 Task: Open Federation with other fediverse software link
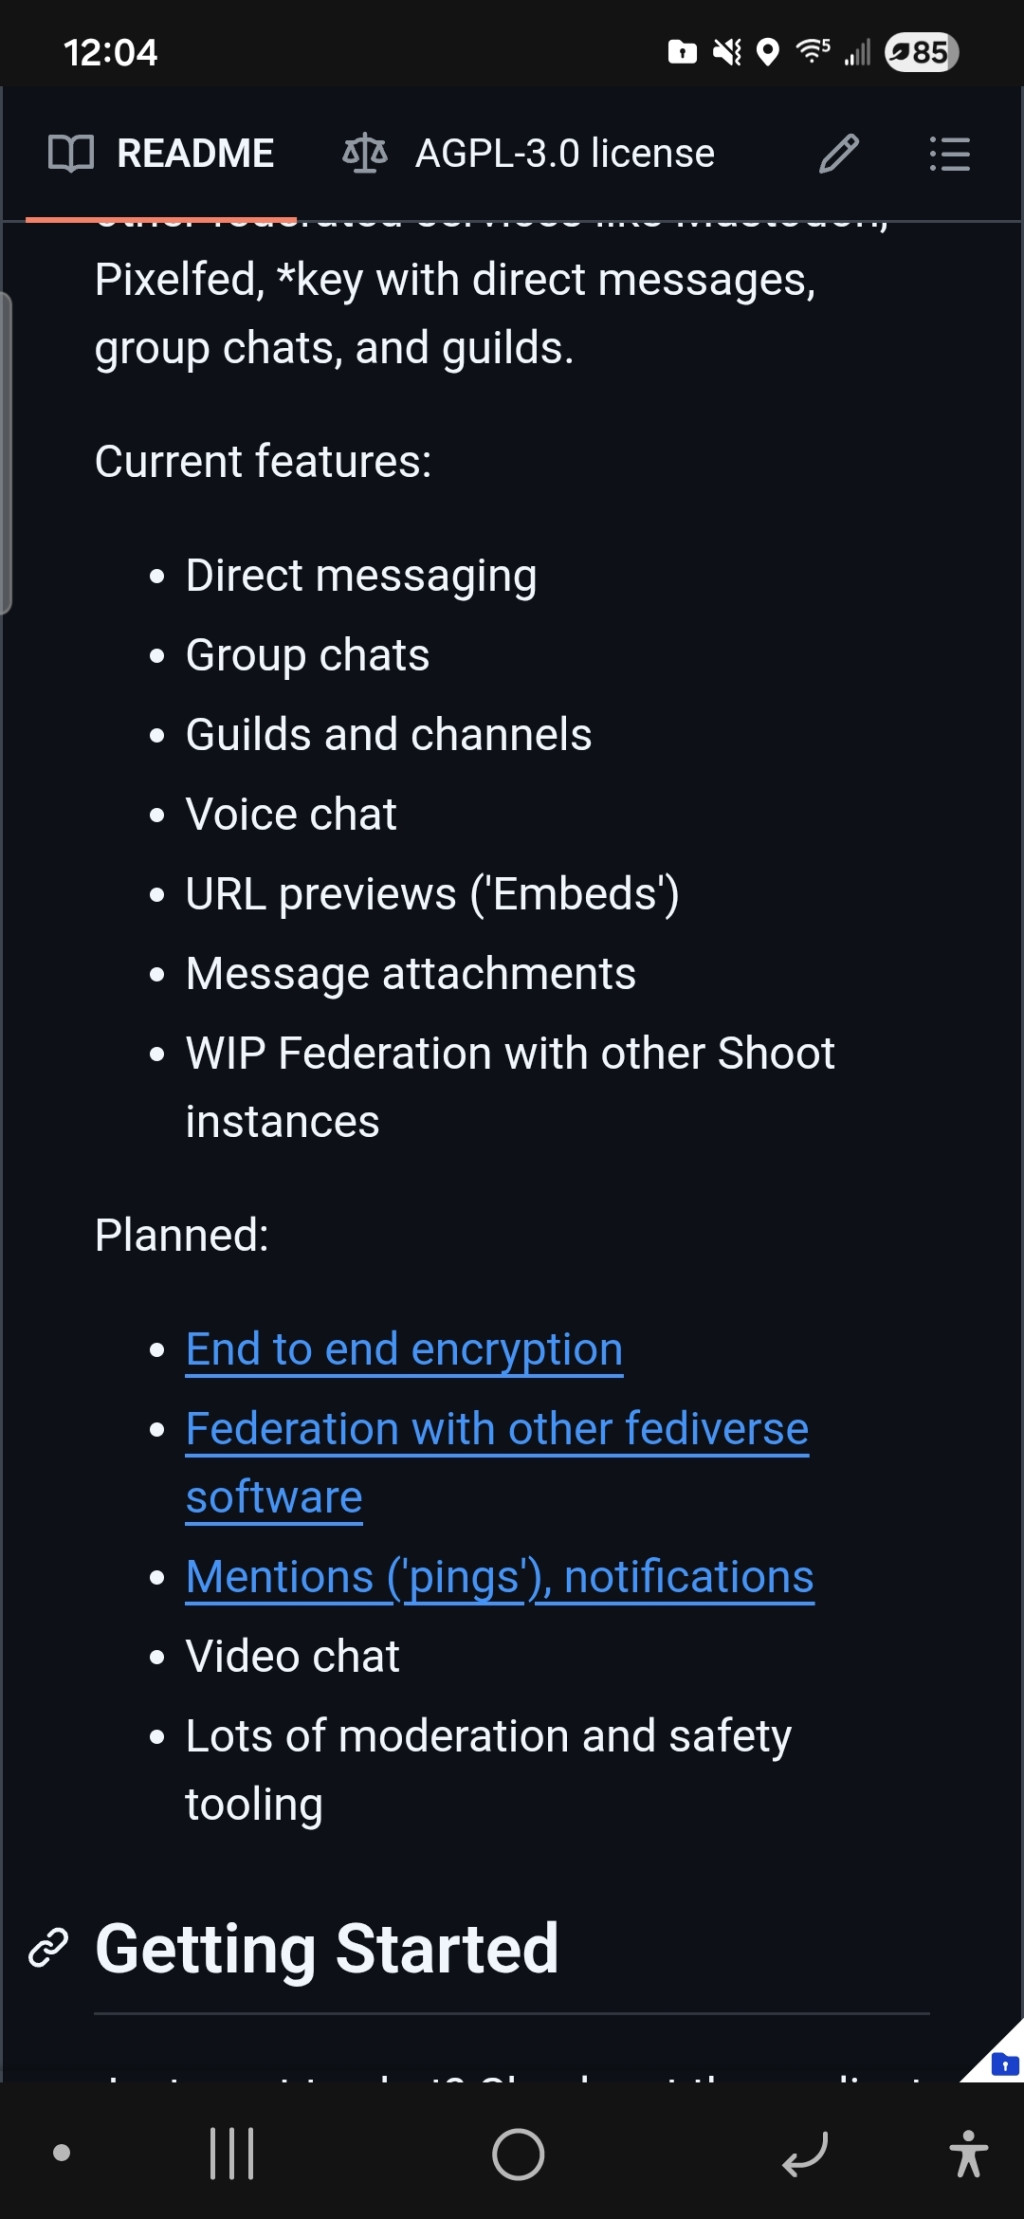tap(497, 1429)
